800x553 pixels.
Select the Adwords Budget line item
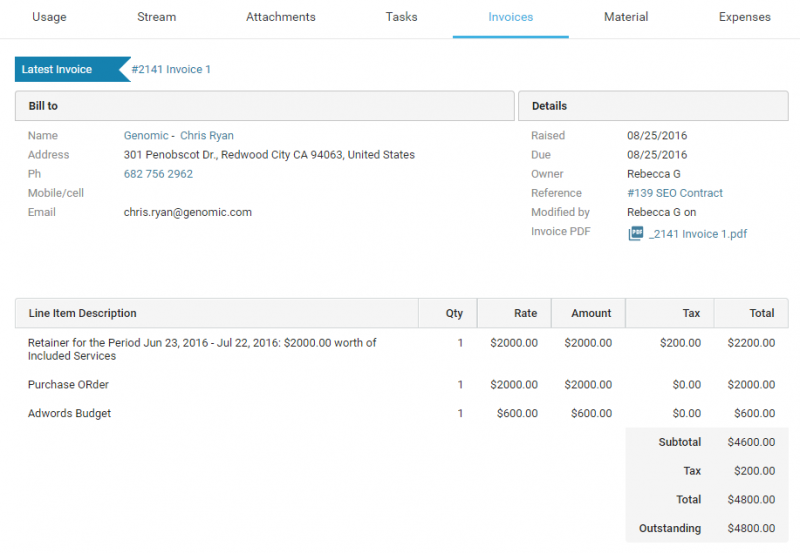(x=69, y=414)
